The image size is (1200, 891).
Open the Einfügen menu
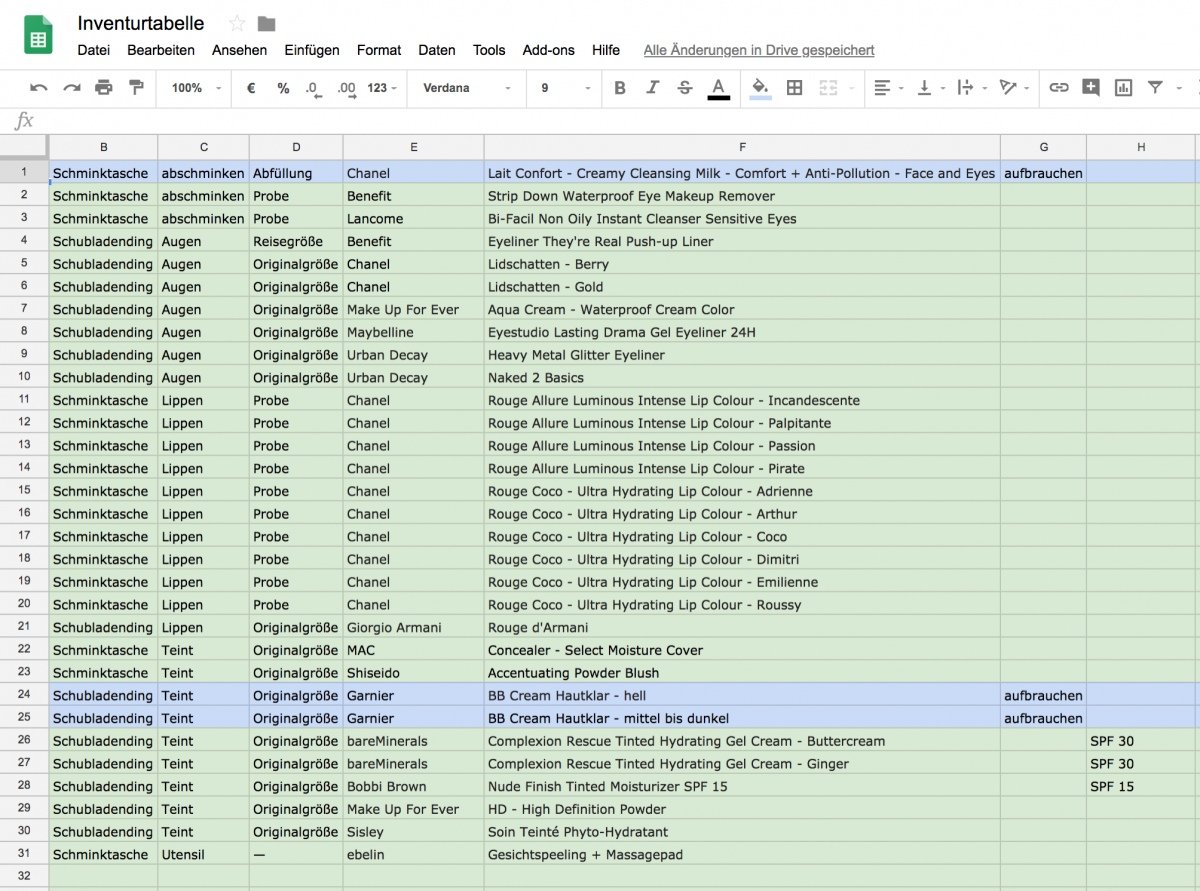(x=312, y=50)
